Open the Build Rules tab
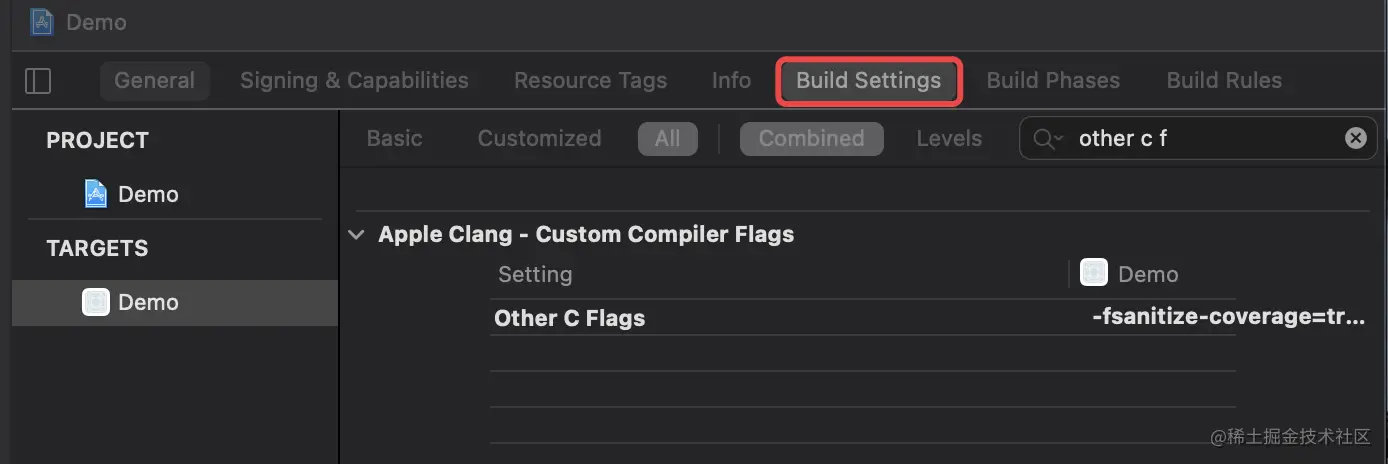The width and height of the screenshot is (1388, 464). tap(1224, 81)
